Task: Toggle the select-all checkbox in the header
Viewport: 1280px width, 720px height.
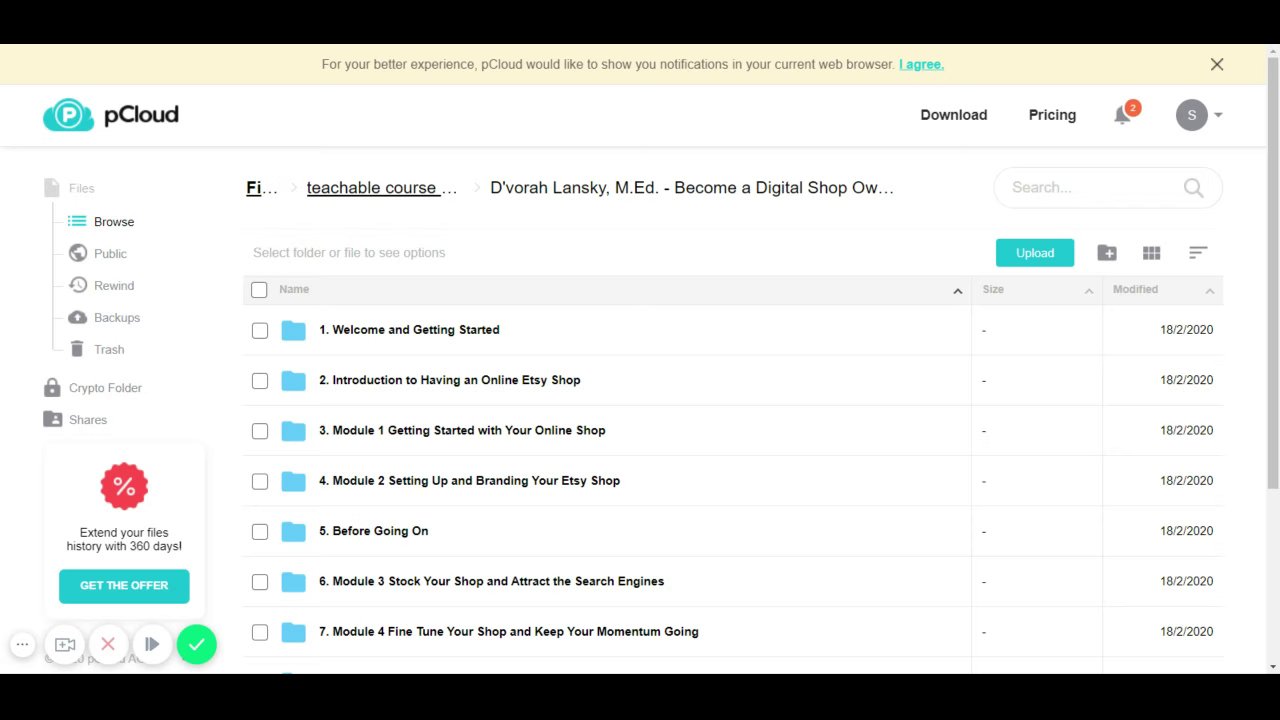Action: [260, 290]
